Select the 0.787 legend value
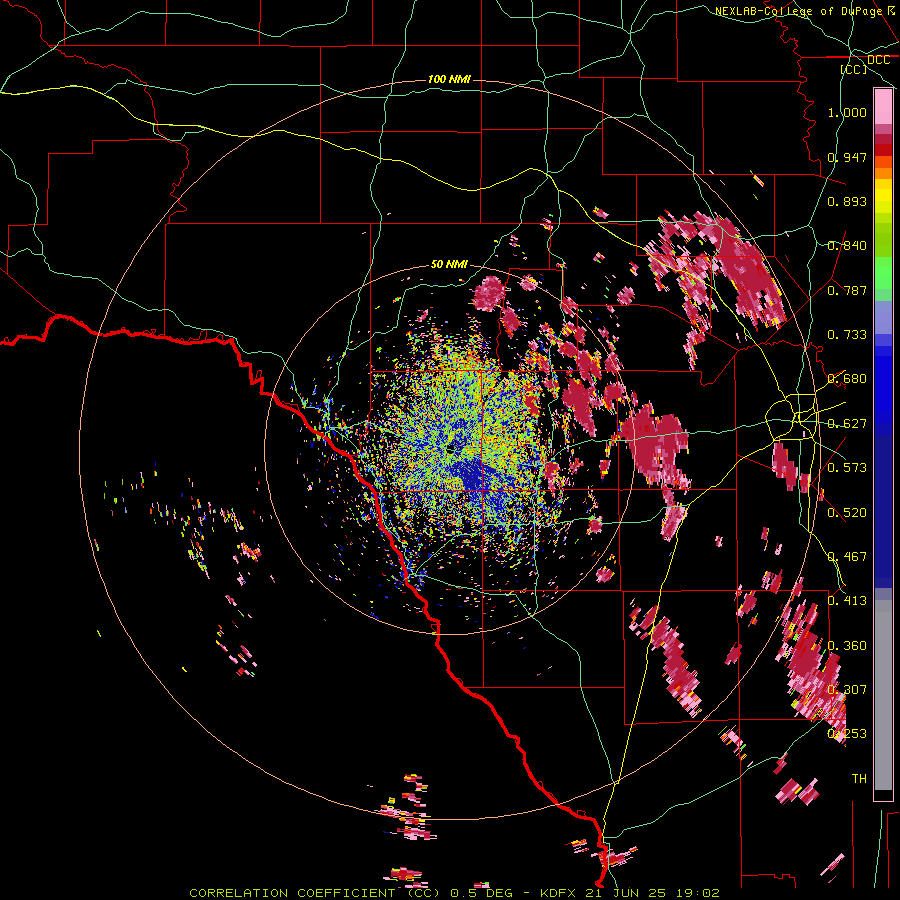The height and width of the screenshot is (900, 900). click(x=847, y=290)
